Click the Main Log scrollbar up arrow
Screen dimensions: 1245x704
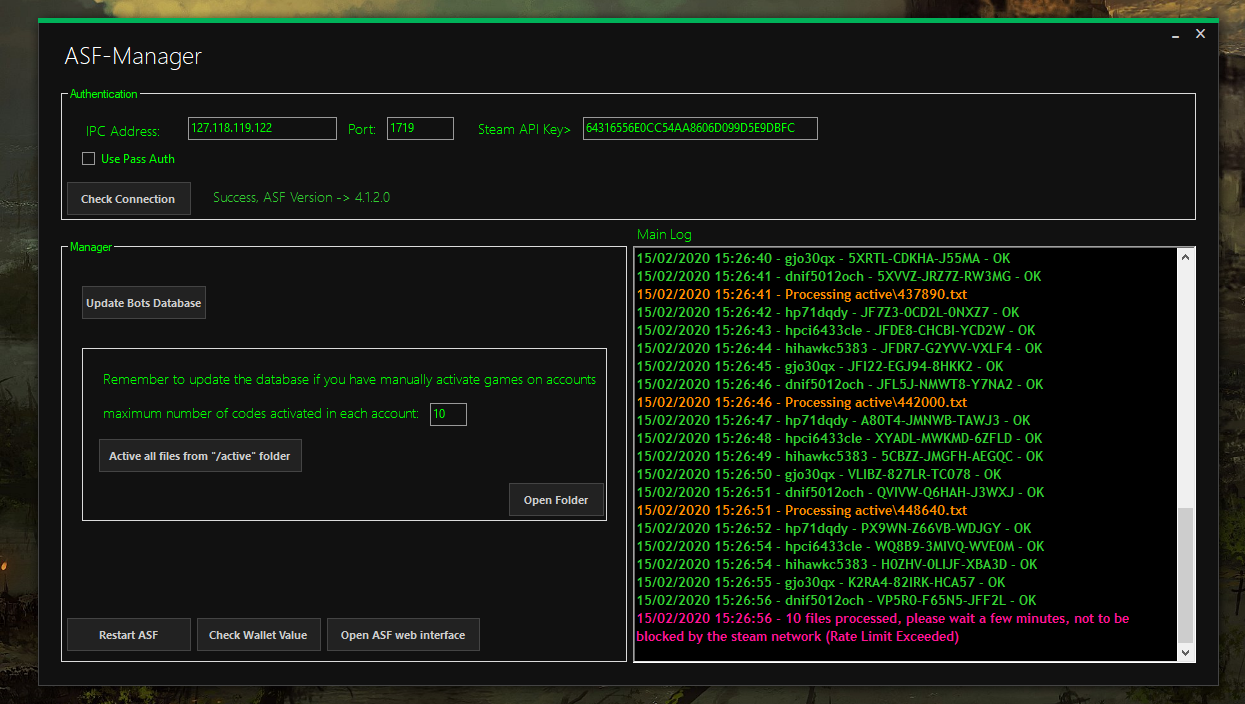point(1186,257)
